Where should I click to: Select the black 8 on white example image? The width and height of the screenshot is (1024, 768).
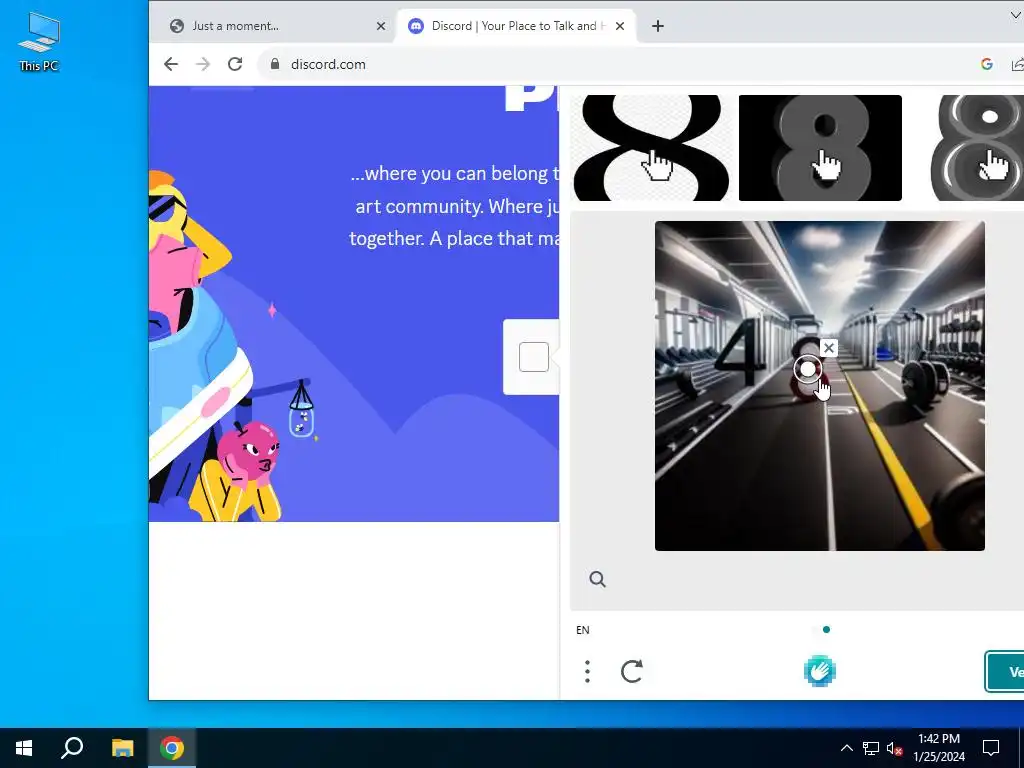pyautogui.click(x=653, y=148)
